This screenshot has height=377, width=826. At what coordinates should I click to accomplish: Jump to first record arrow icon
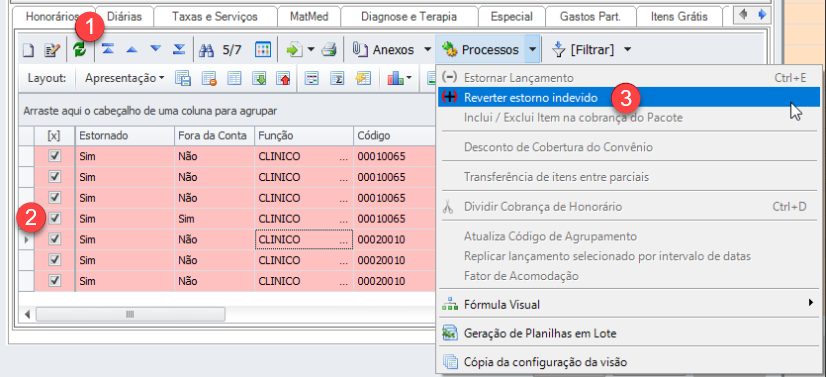pos(107,49)
